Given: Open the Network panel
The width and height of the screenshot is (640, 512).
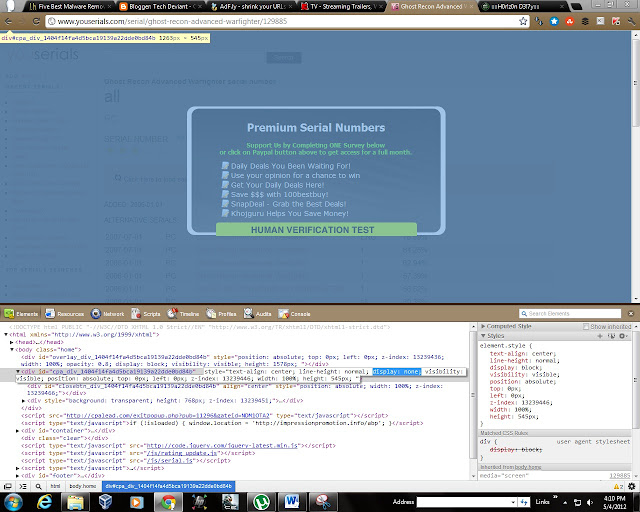Looking at the screenshot, I should (107, 314).
